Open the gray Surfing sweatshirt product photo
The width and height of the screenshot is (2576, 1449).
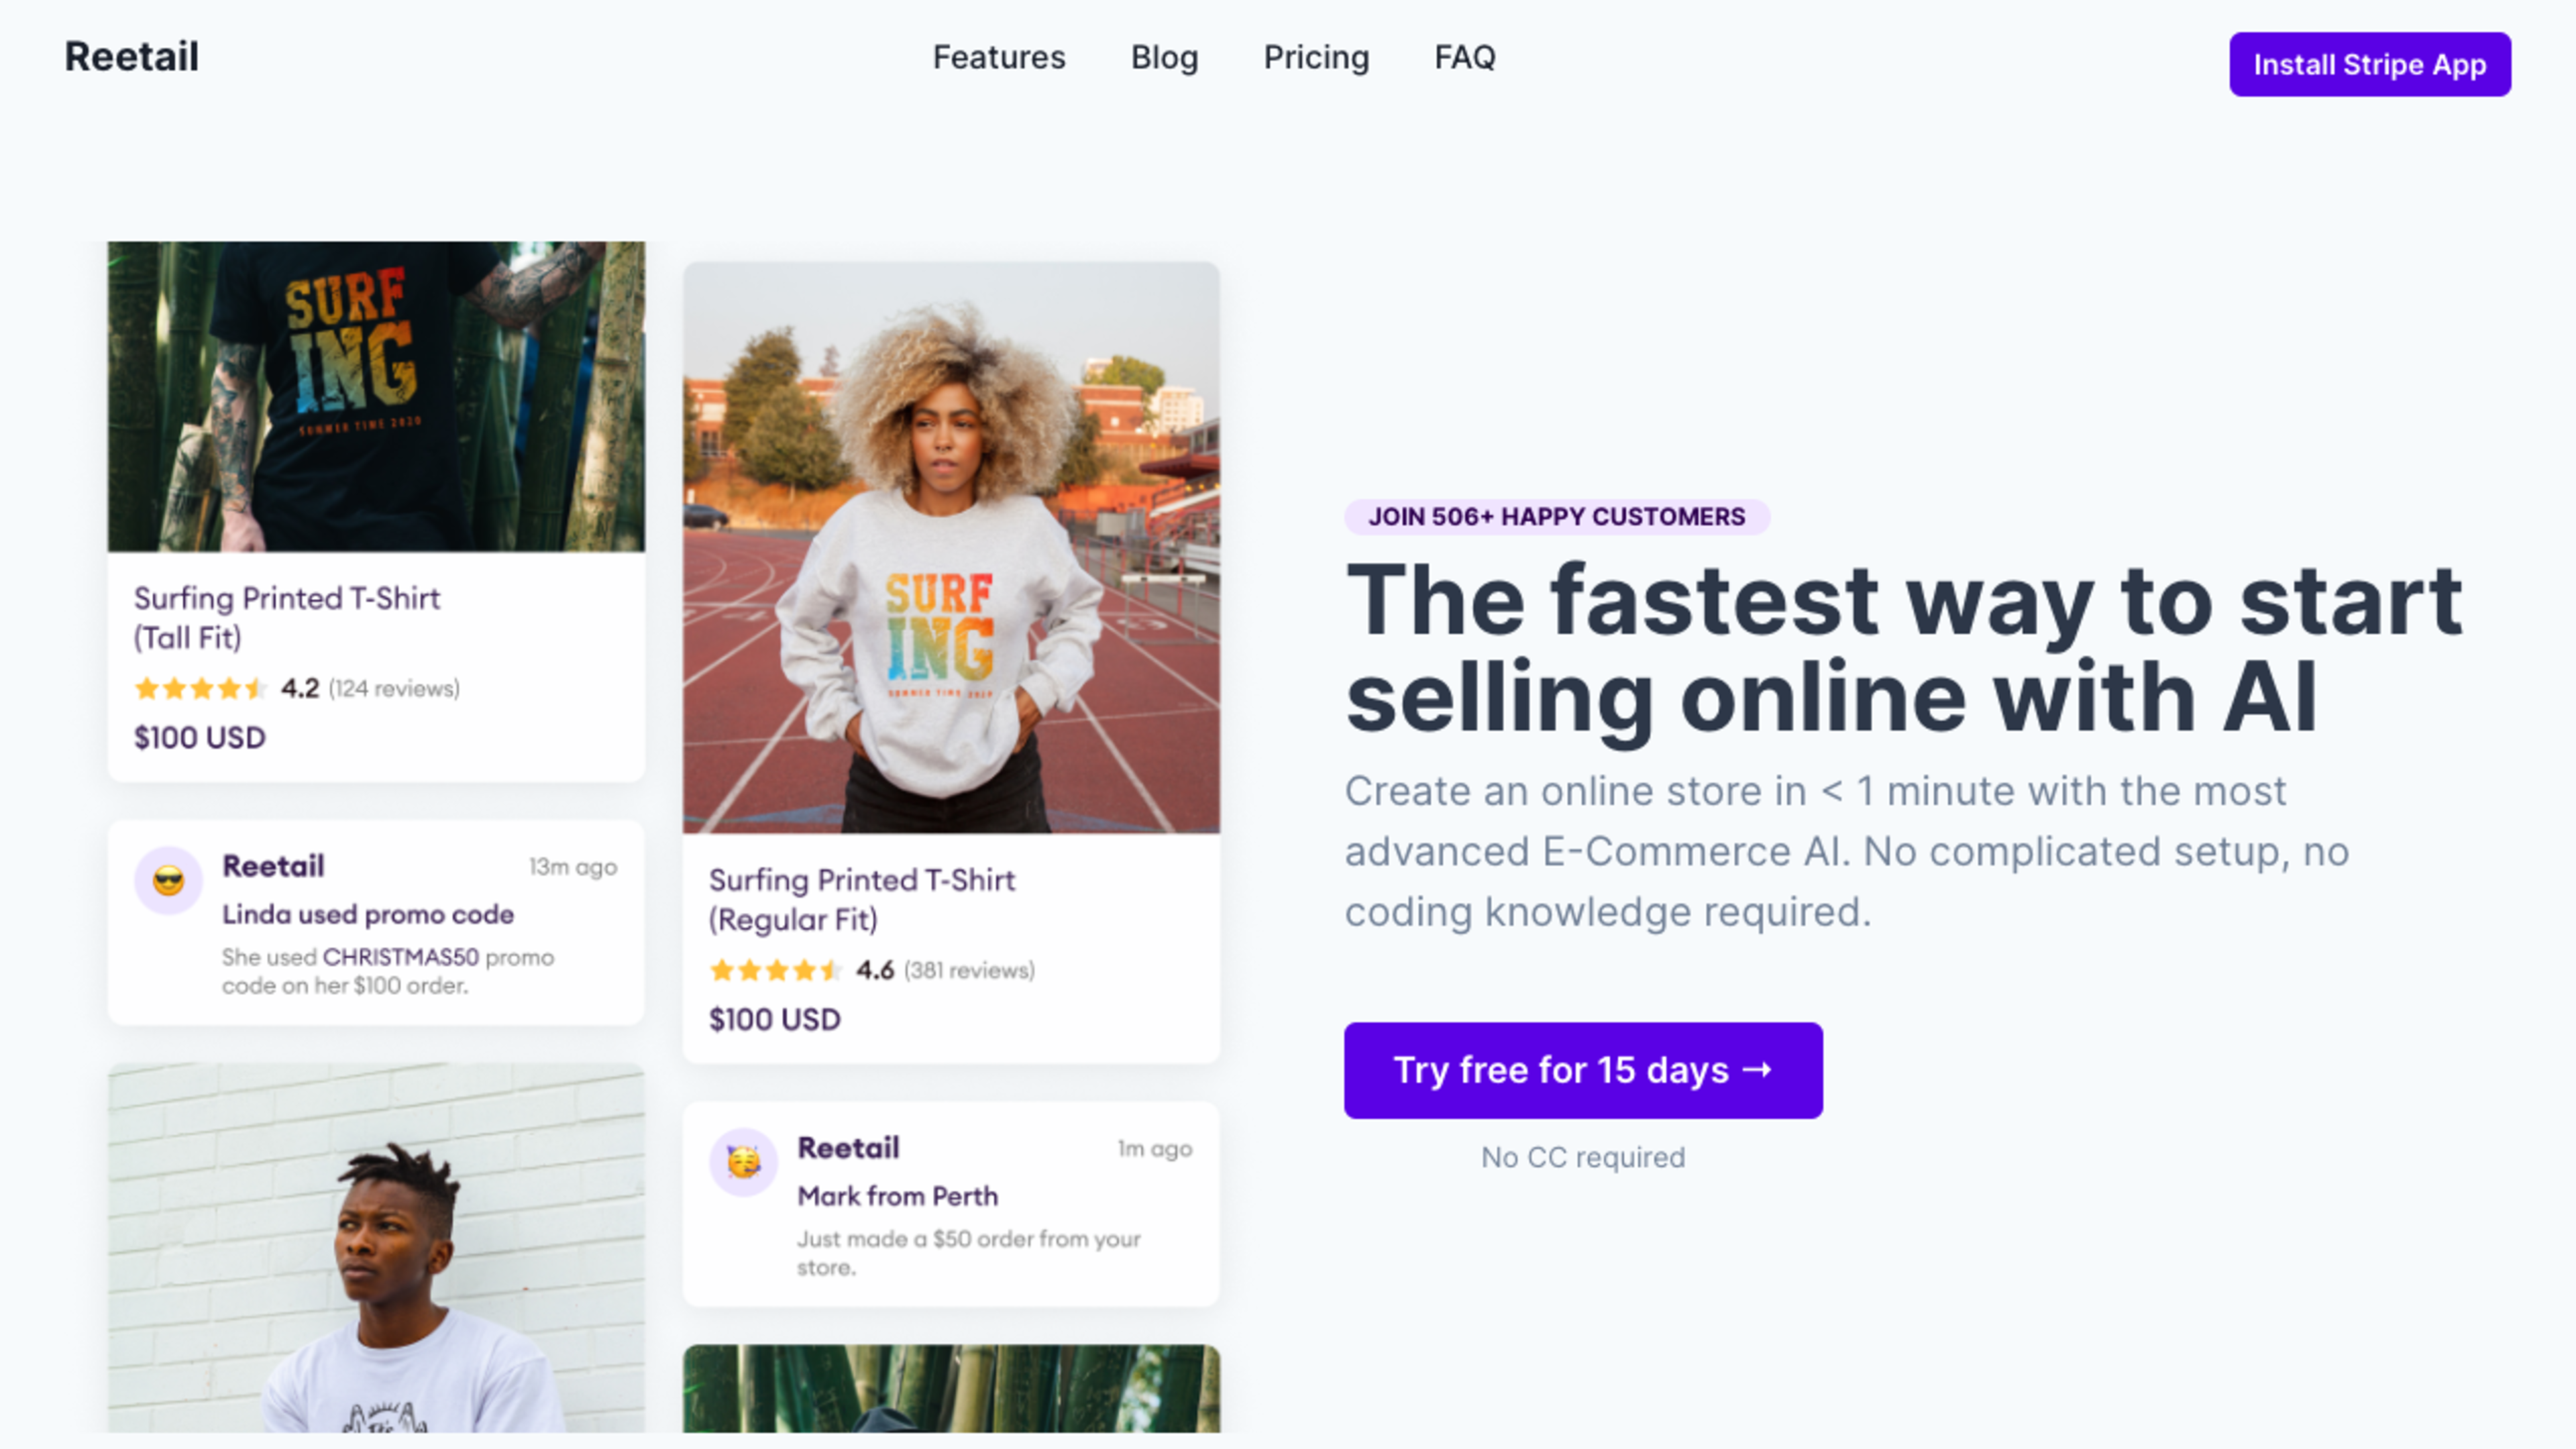[x=951, y=548]
